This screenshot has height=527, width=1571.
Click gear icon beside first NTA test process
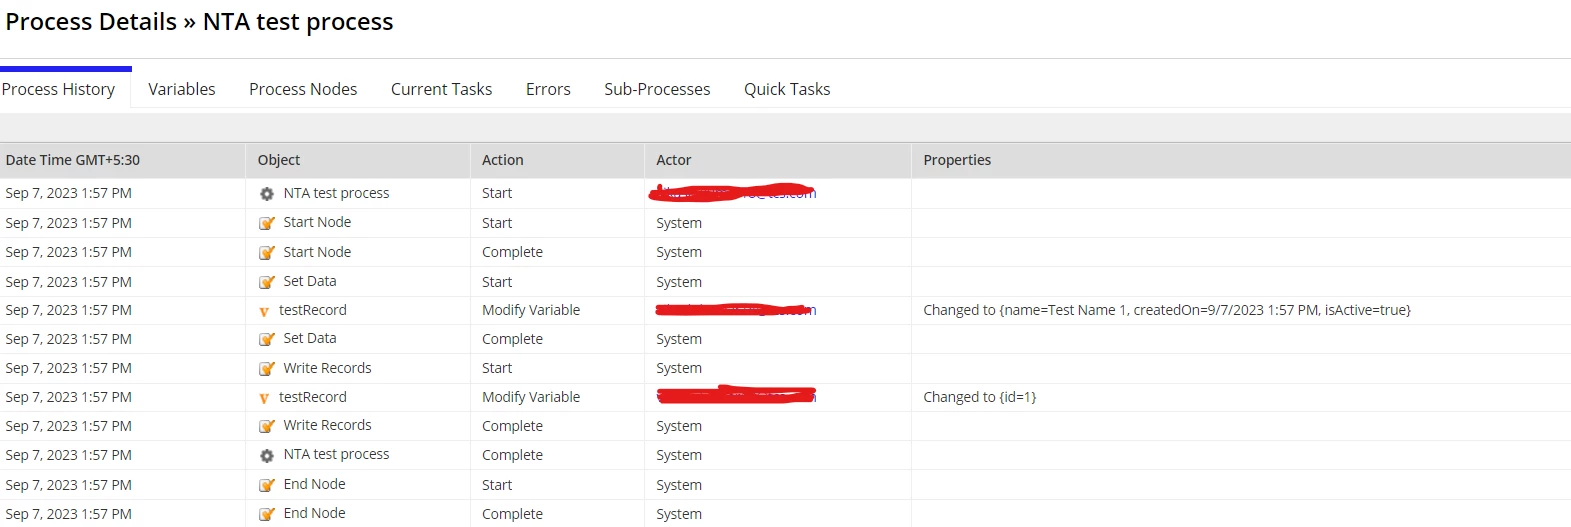click(x=267, y=194)
